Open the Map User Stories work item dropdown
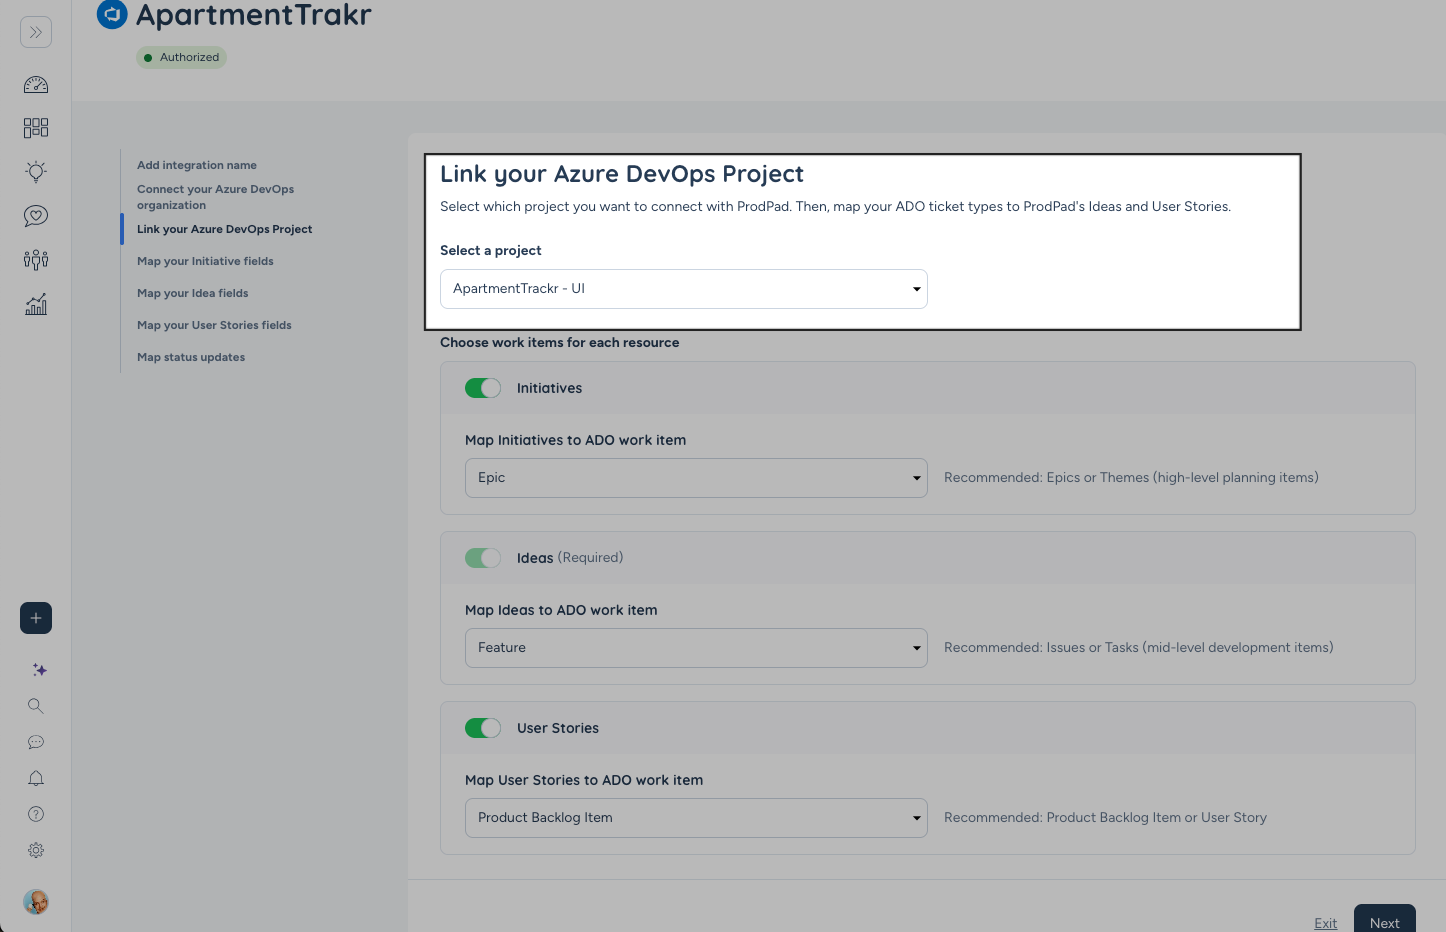This screenshot has height=932, width=1446. (x=696, y=818)
